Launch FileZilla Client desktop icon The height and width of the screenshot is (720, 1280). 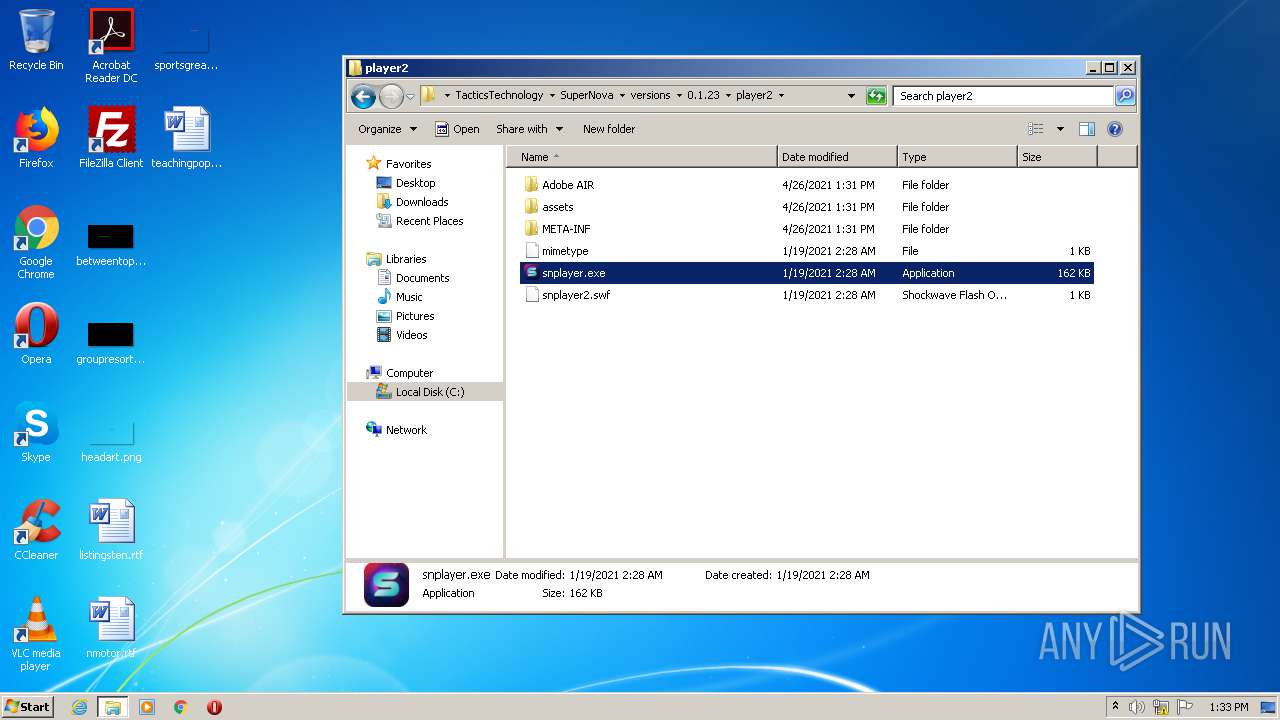click(111, 138)
